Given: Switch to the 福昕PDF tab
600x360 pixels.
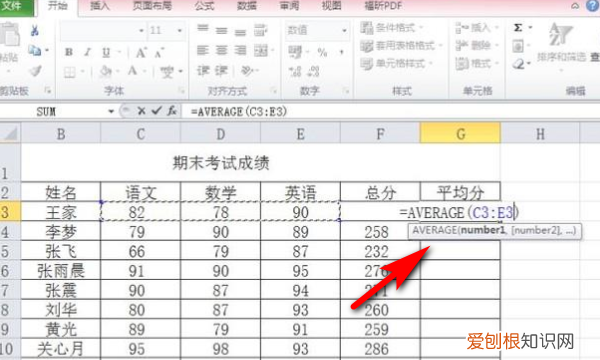Looking at the screenshot, I should (383, 6).
